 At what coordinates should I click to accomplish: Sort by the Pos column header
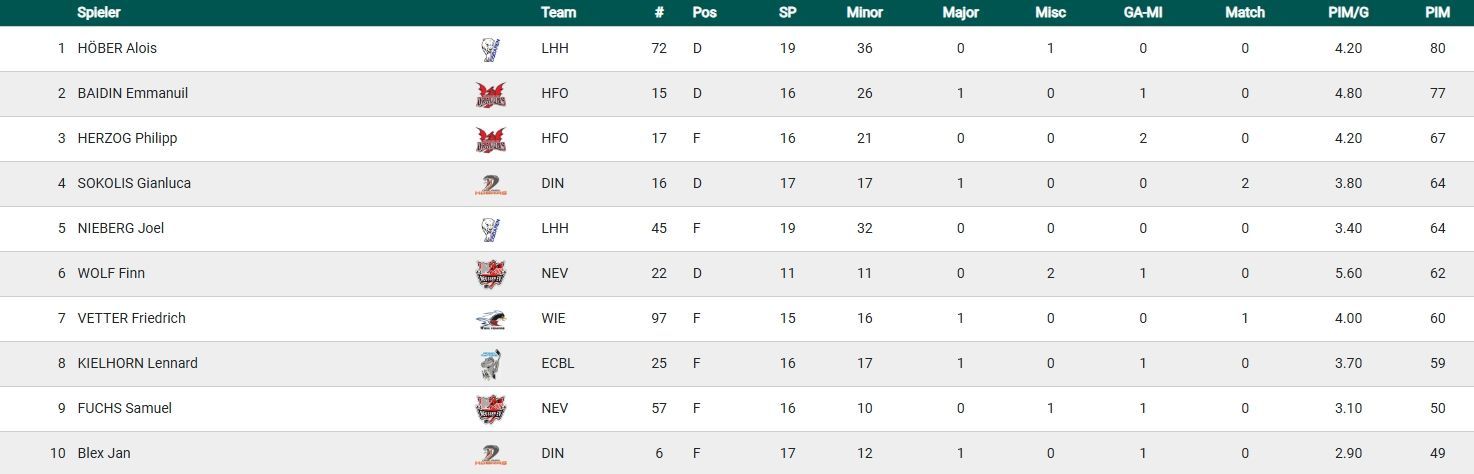pyautogui.click(x=704, y=13)
